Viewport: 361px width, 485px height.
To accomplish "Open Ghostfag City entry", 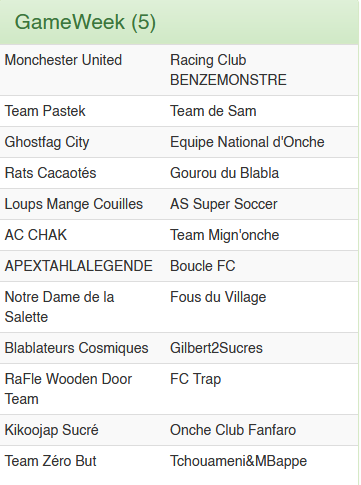I will (x=47, y=142).
